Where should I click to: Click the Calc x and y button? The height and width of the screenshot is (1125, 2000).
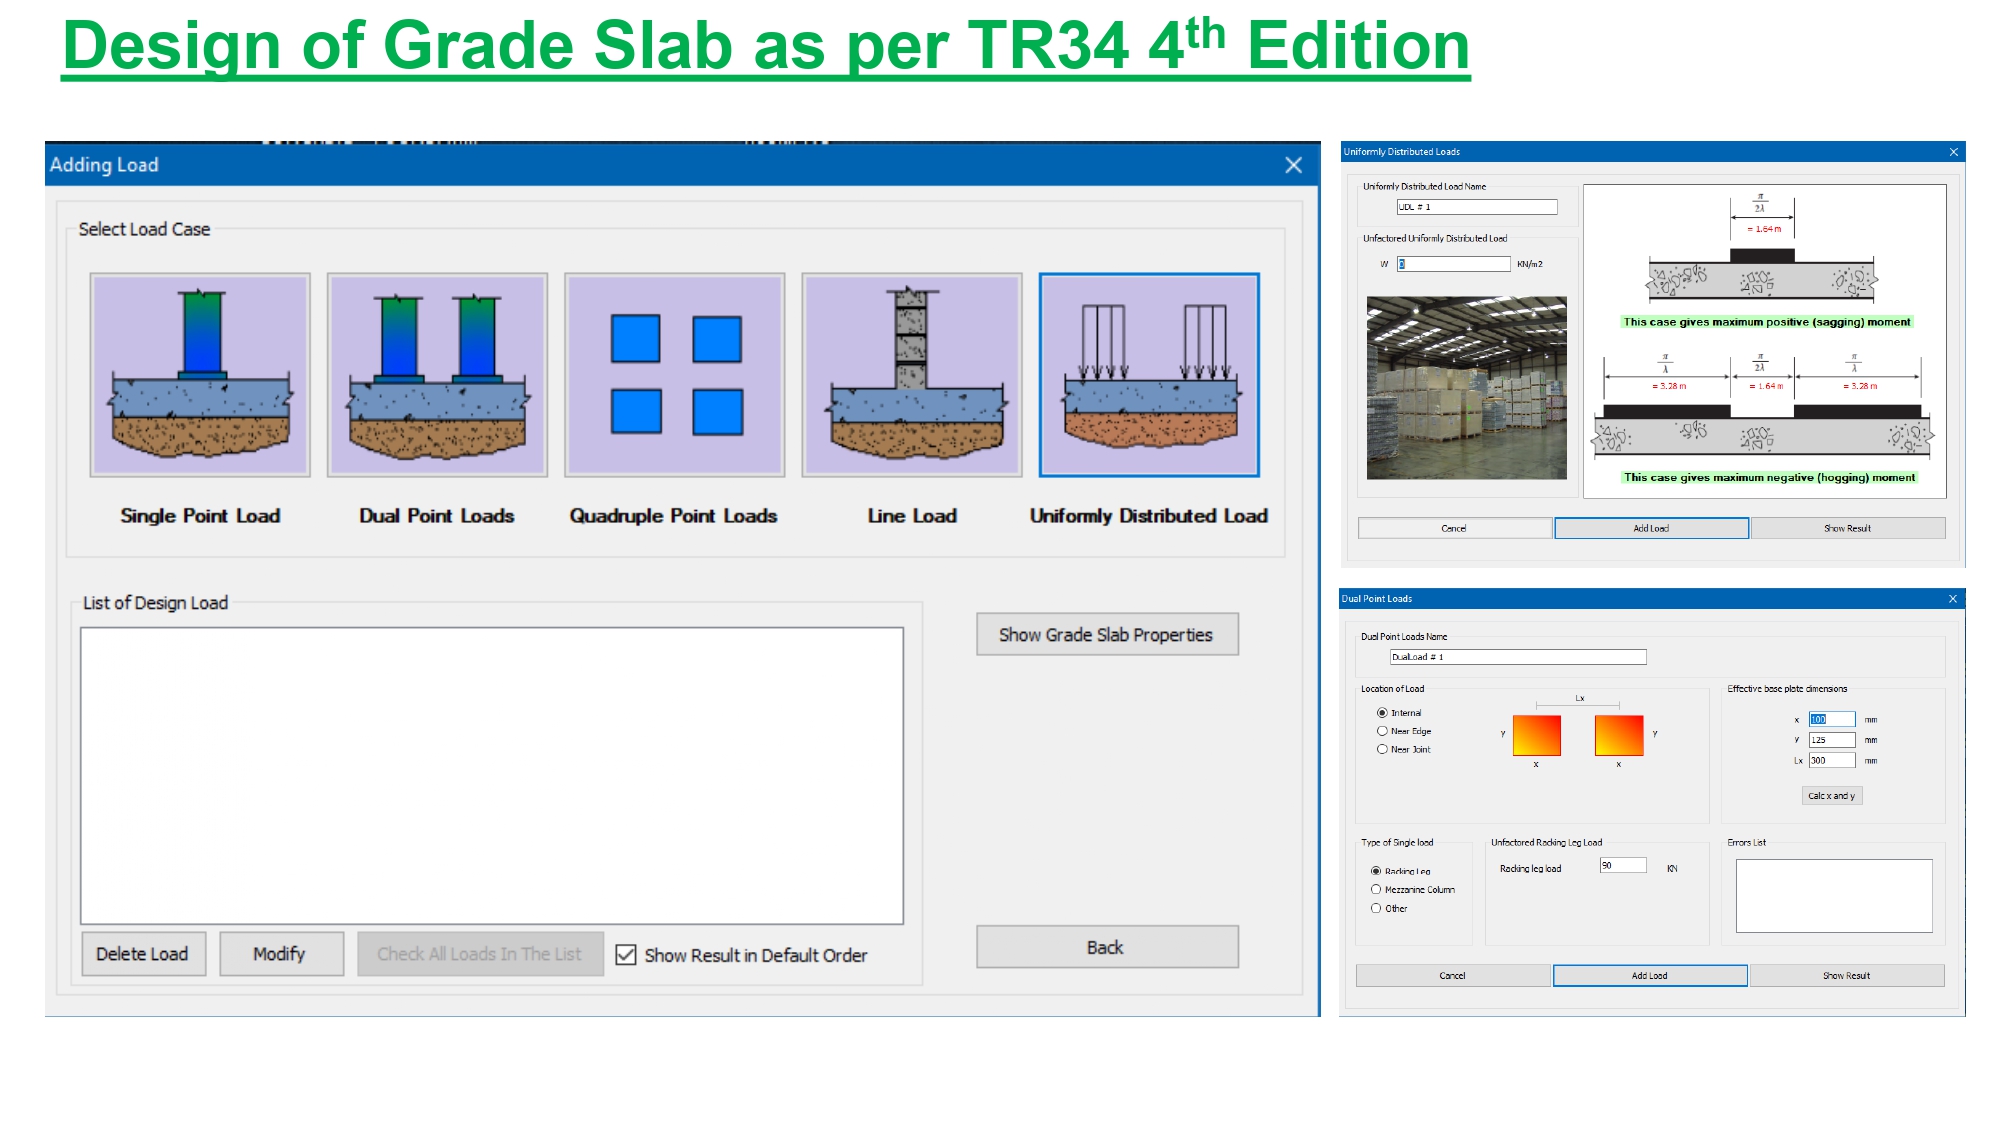tap(1831, 796)
